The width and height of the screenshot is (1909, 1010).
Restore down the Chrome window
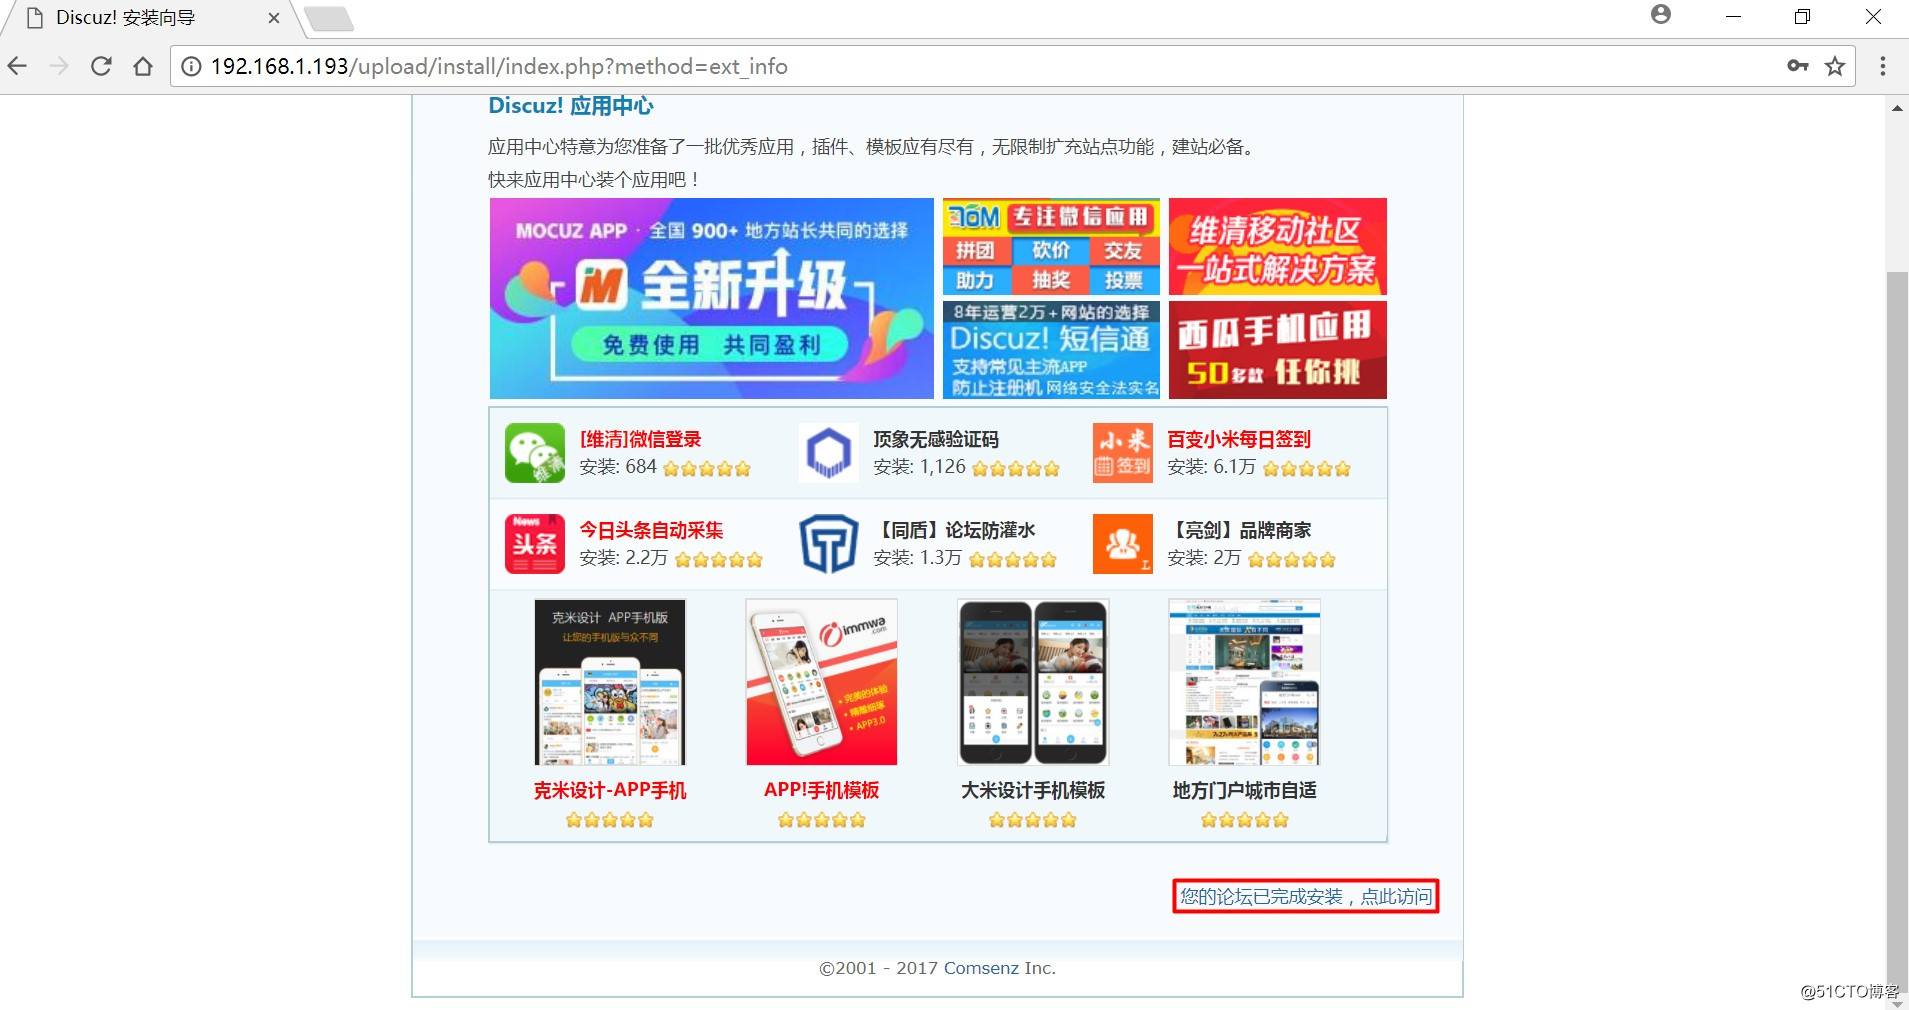[1803, 17]
